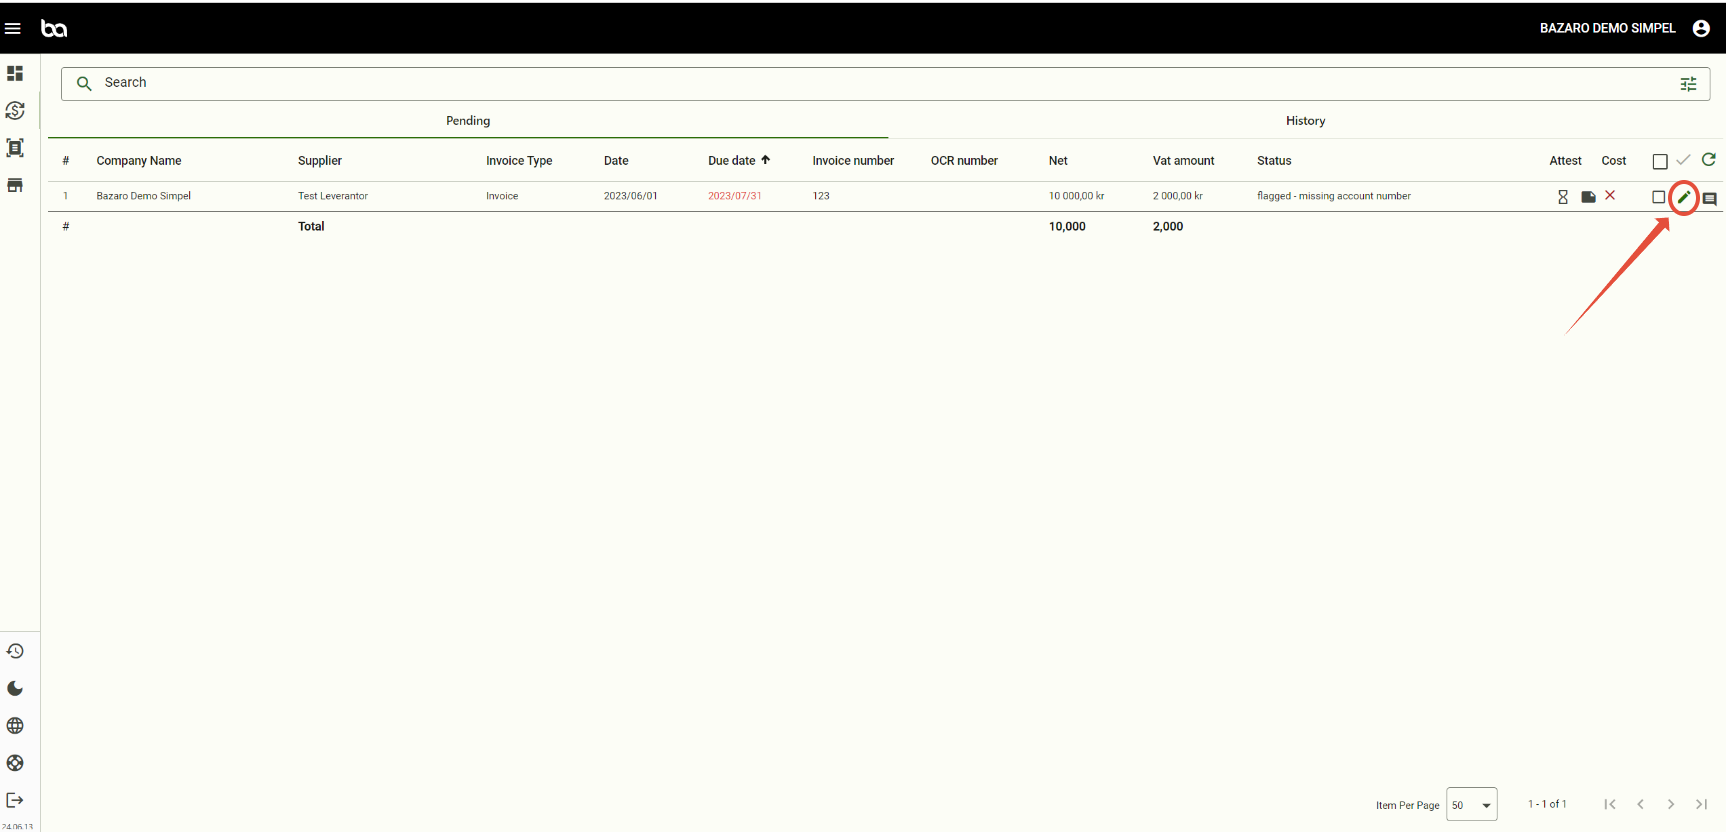
Task: Go to first page
Action: 1610,804
